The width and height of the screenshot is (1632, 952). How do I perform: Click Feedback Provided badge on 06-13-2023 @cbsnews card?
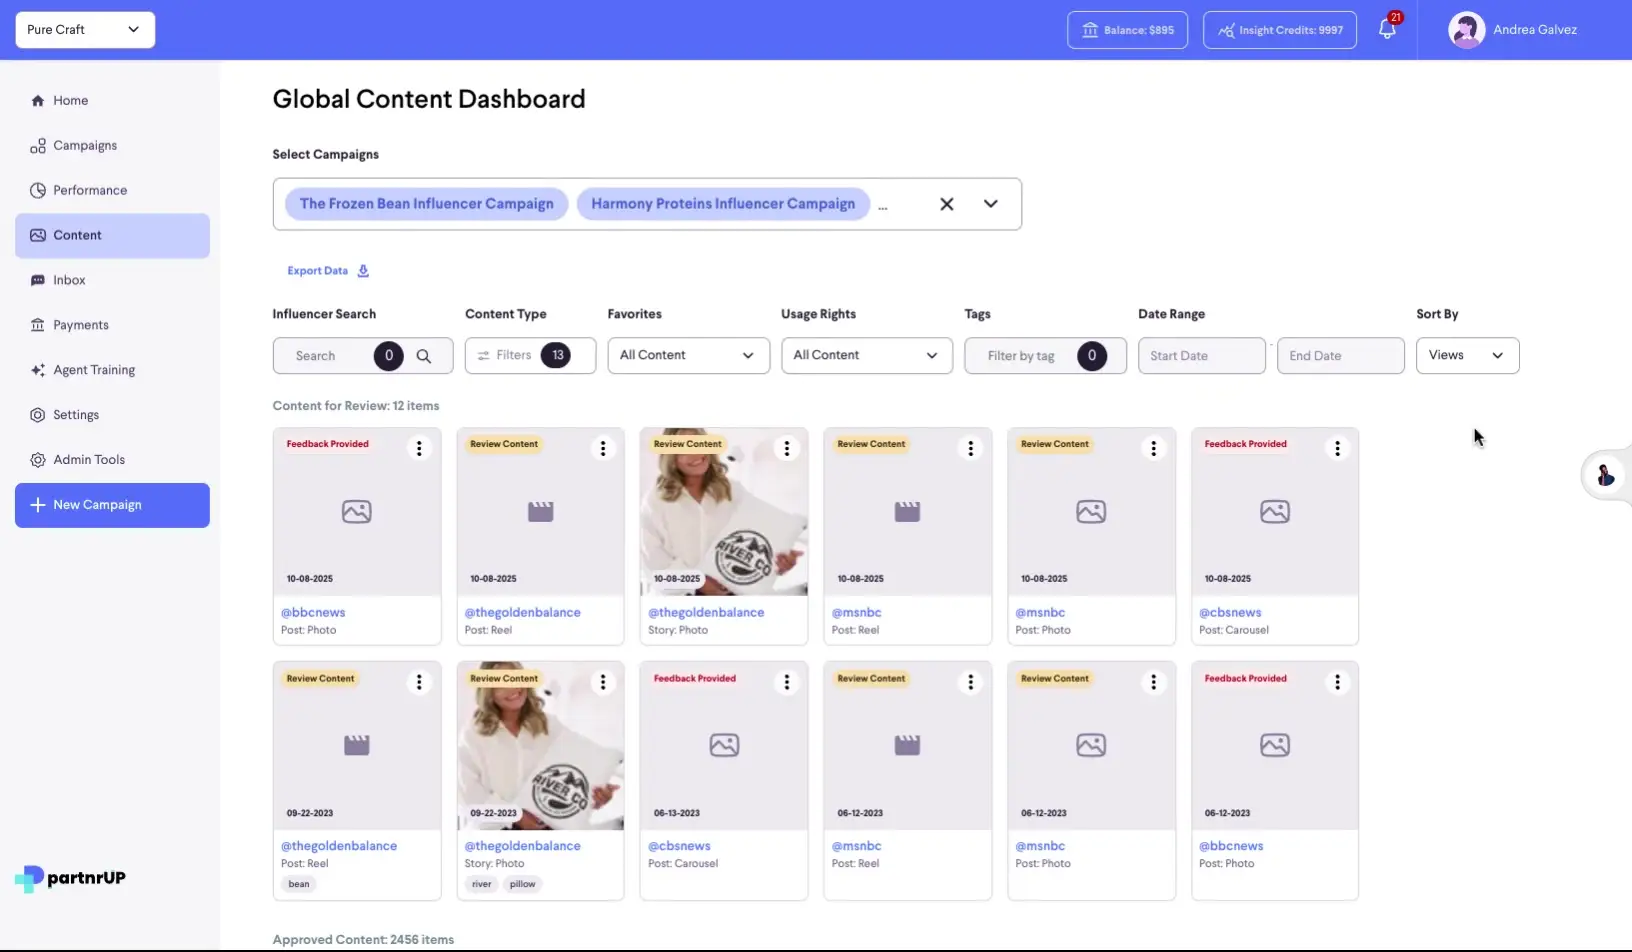point(695,678)
